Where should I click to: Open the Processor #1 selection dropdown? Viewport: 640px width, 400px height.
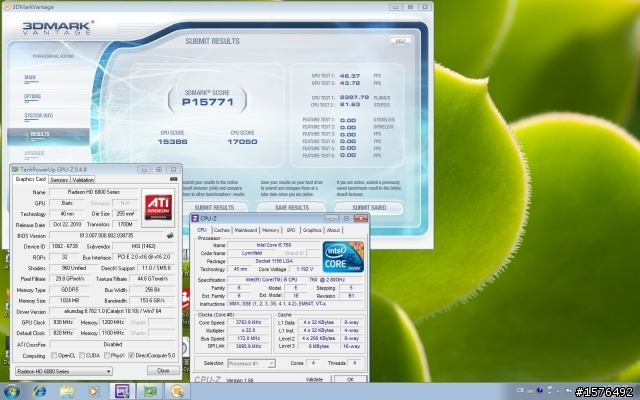pyautogui.click(x=251, y=363)
